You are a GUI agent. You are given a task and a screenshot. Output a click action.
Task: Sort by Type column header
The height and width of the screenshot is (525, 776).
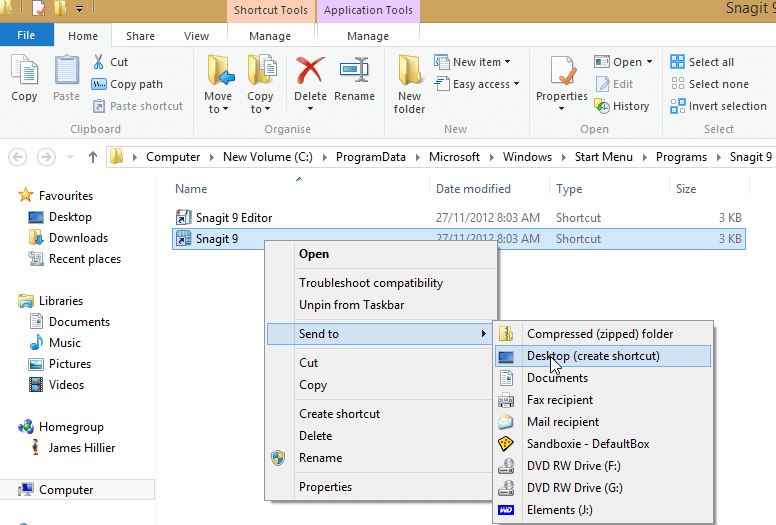click(569, 189)
